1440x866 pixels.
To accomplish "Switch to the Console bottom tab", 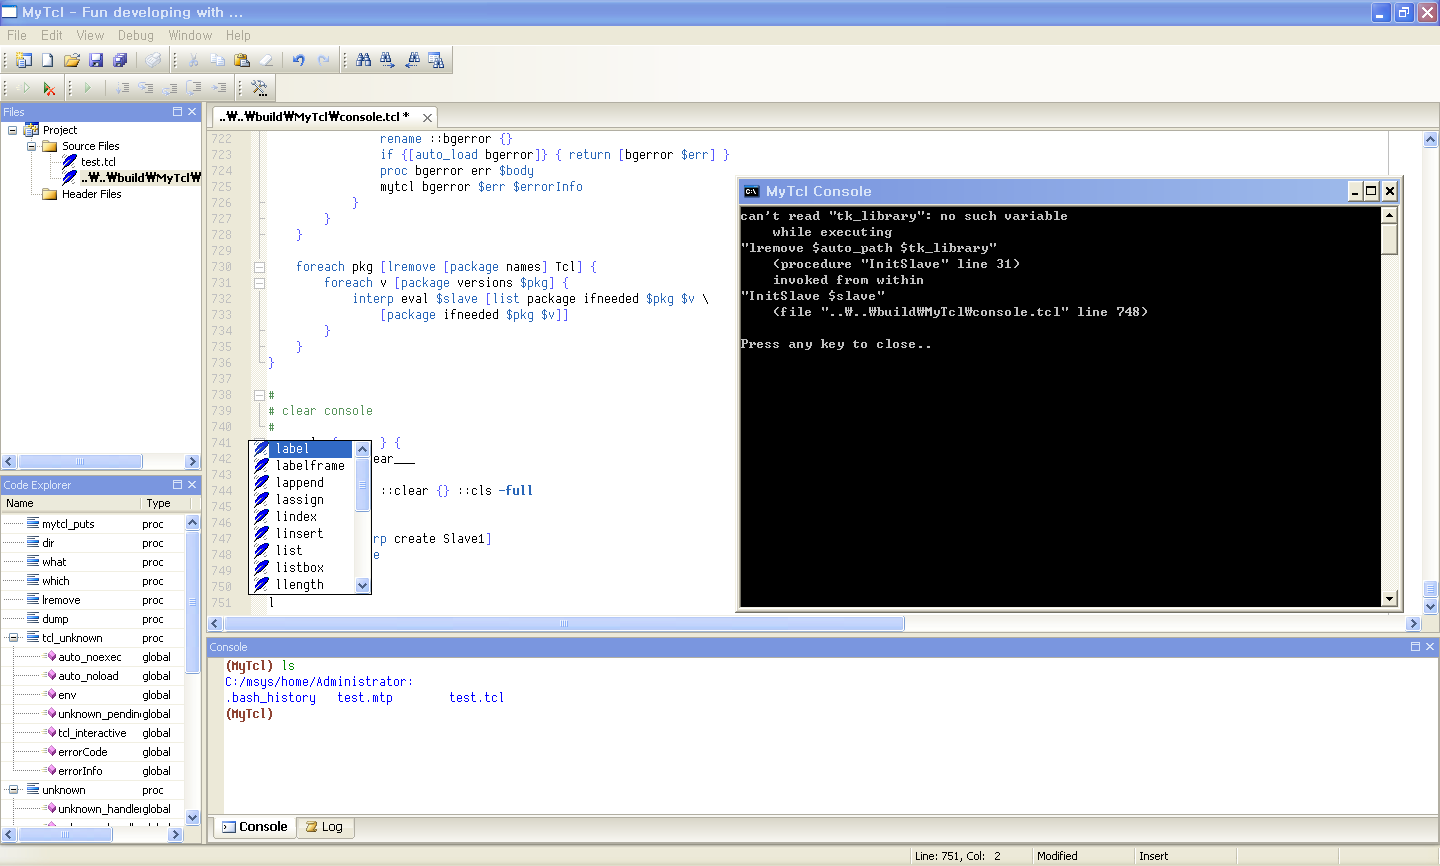I will pyautogui.click(x=254, y=827).
